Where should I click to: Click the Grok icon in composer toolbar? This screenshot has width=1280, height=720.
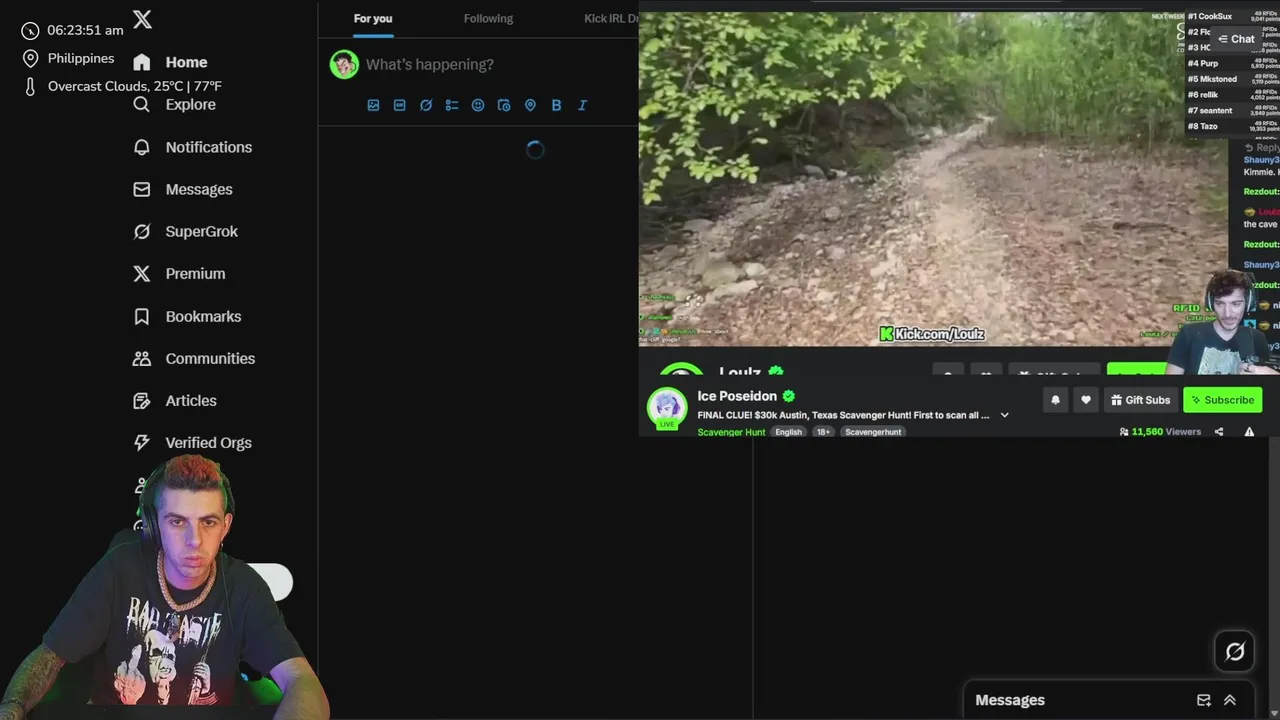tap(426, 105)
